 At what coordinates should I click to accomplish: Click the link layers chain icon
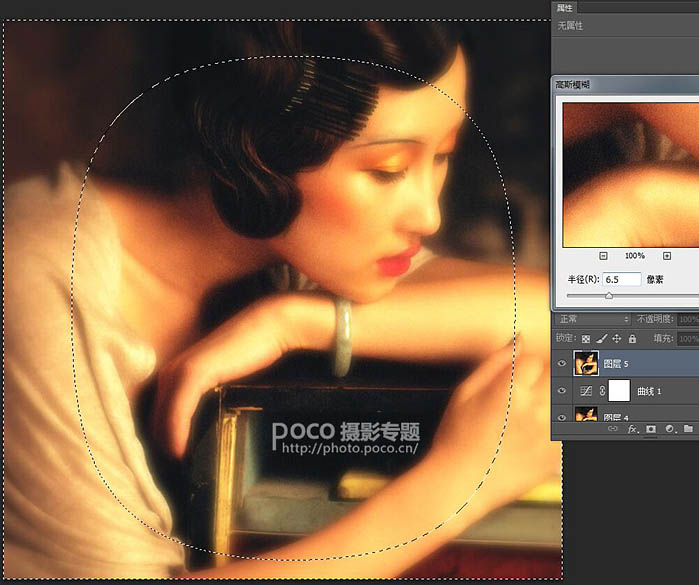coord(612,428)
